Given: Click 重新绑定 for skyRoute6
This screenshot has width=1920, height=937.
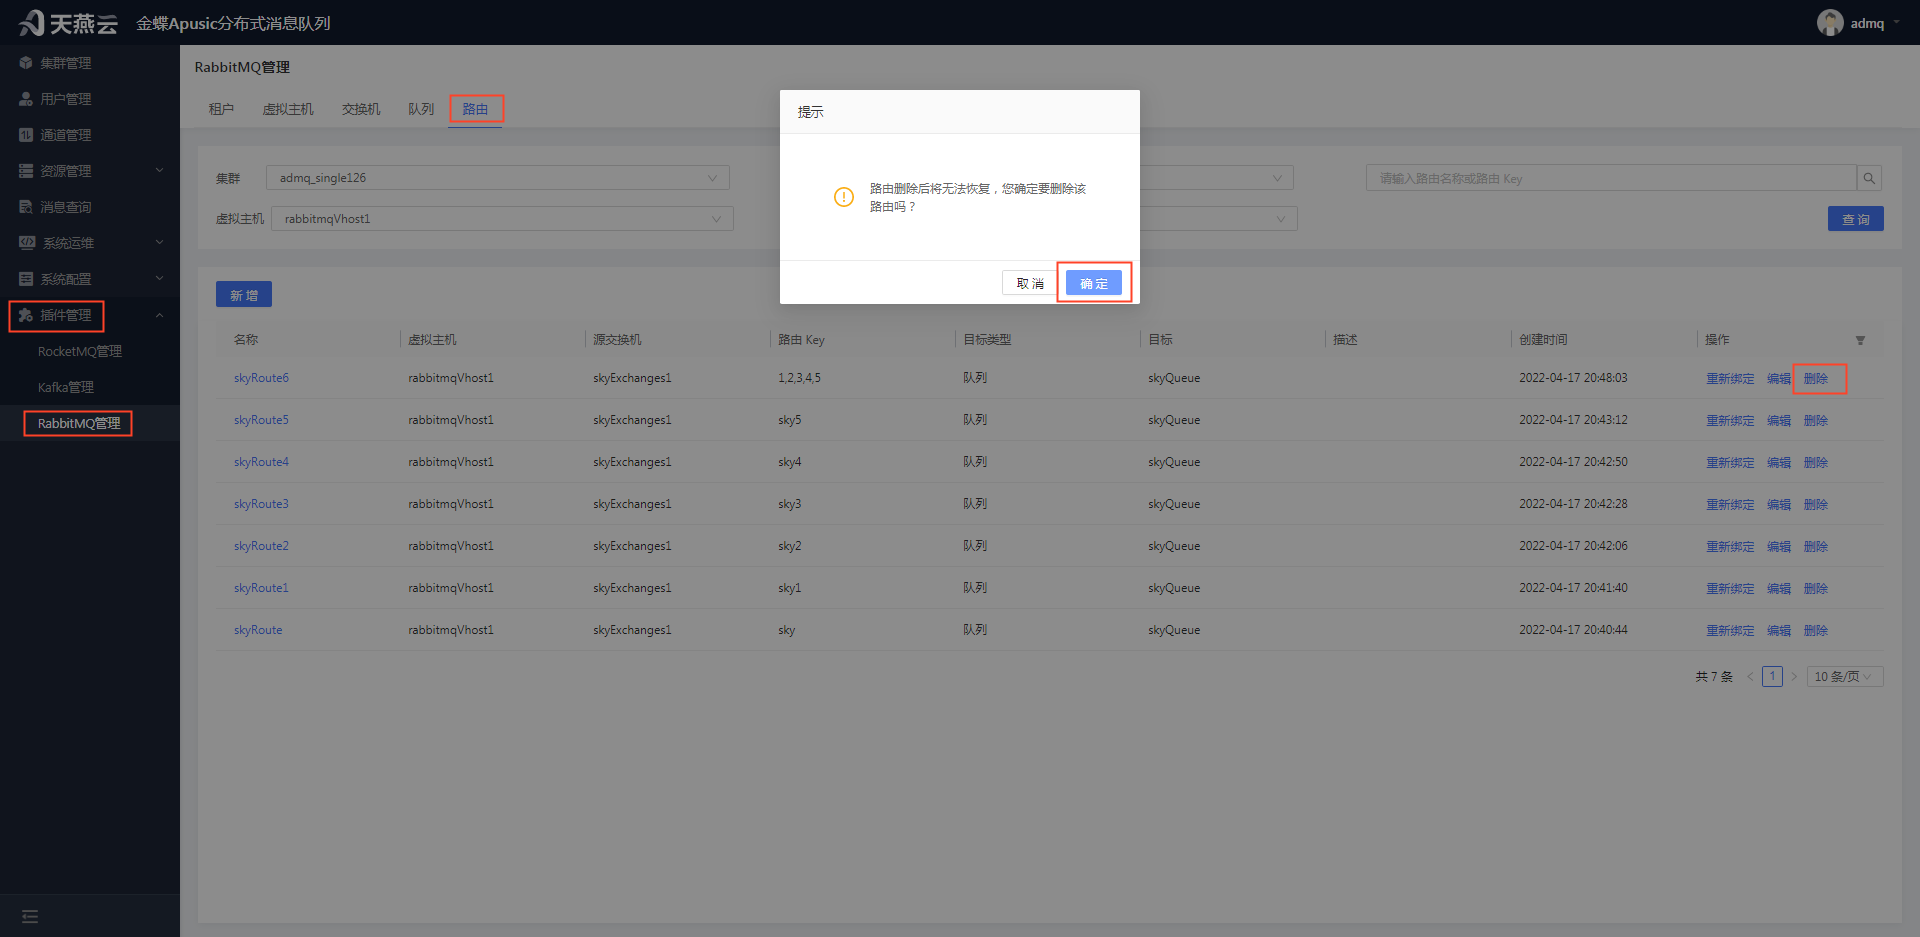Looking at the screenshot, I should (1730, 378).
